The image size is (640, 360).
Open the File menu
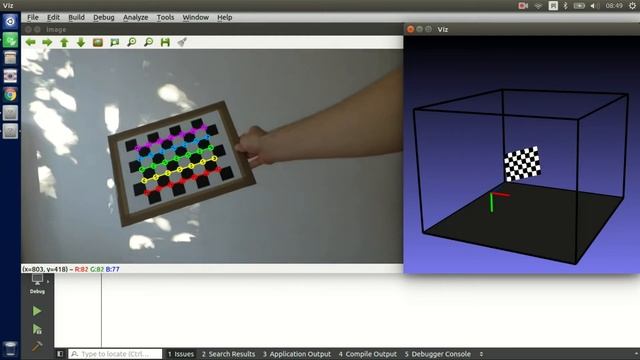tap(33, 17)
